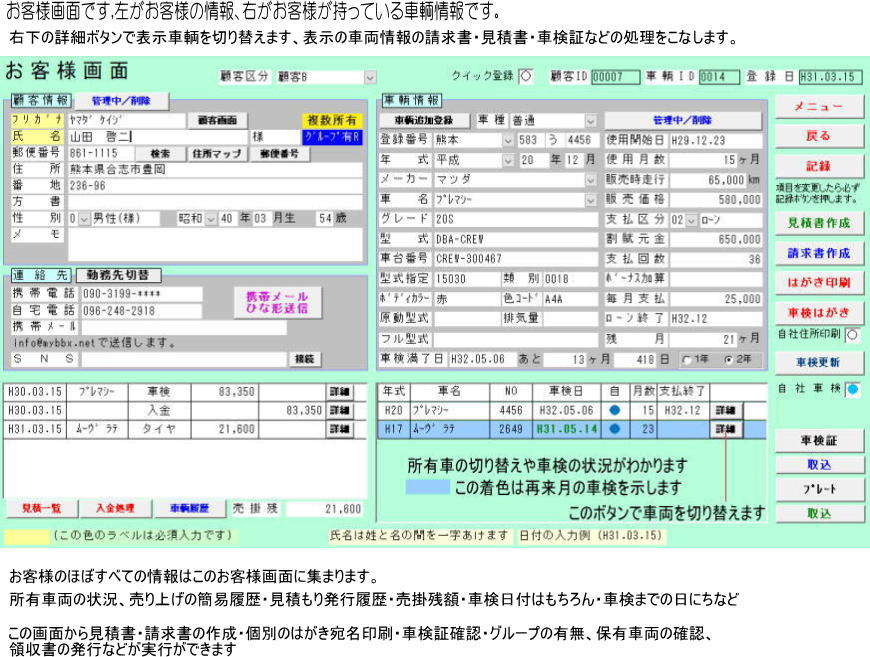
Task: Click the グレード field showing 20S
Action: tap(515, 220)
